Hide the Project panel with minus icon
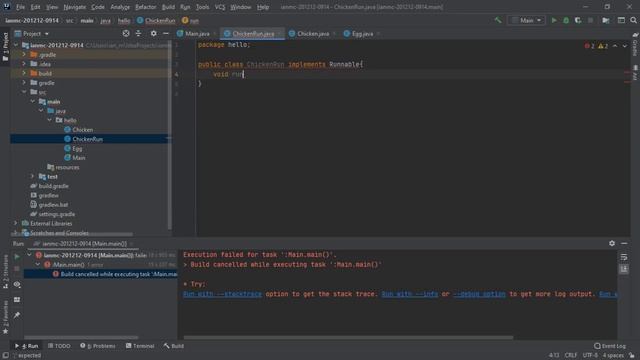The height and width of the screenshot is (360, 640). click(166, 33)
